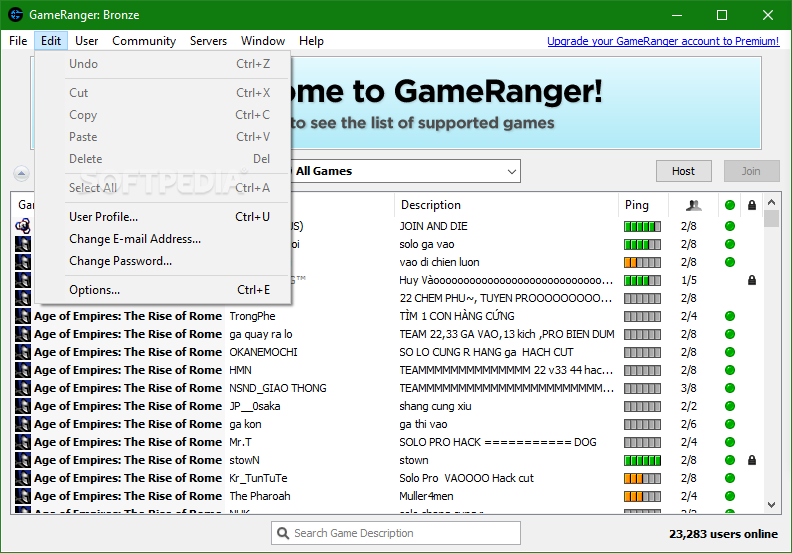
Task: Click ping bar in solo ga vao row
Action: tap(642, 244)
